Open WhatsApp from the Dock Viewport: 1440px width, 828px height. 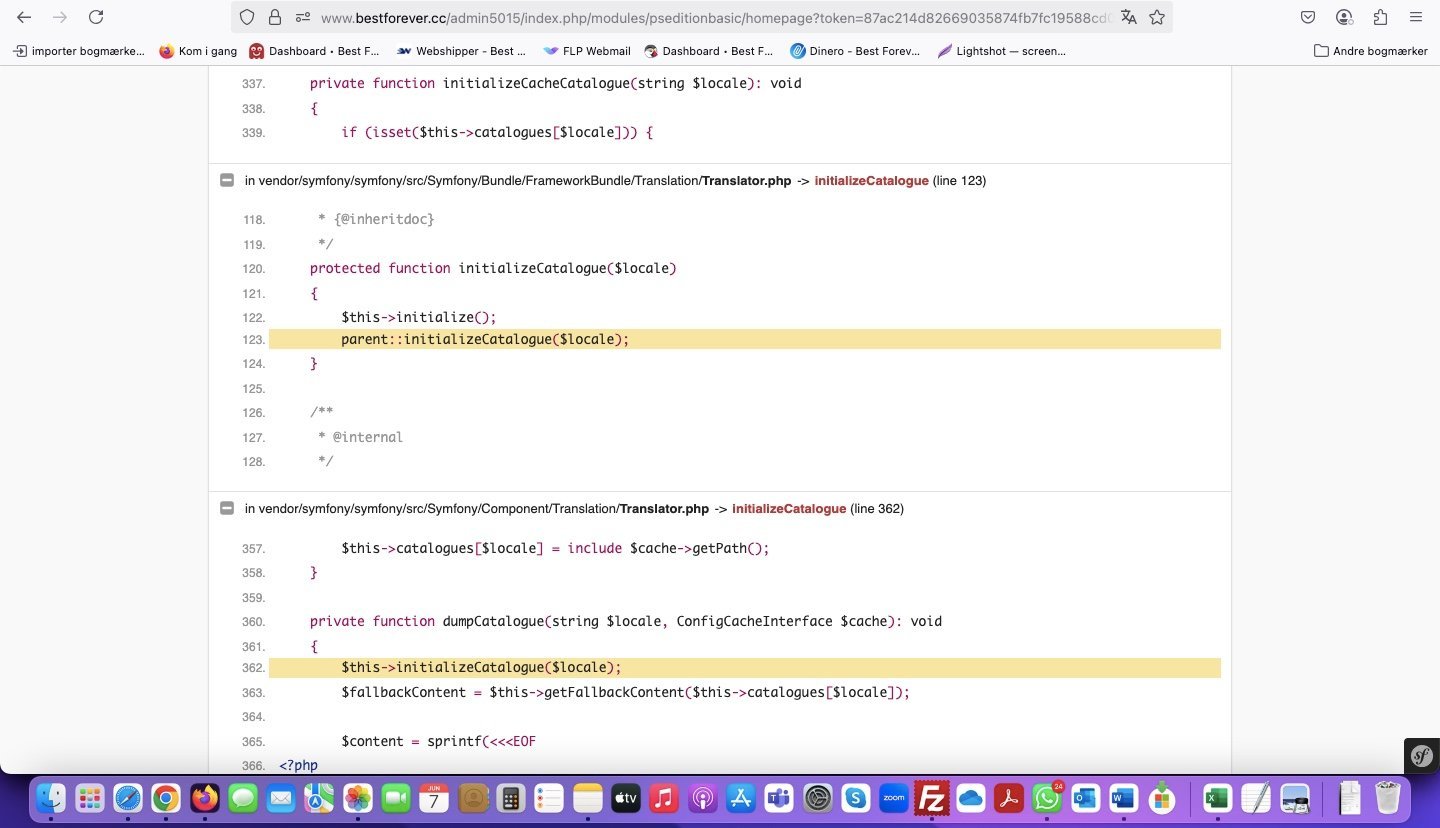pos(1047,798)
